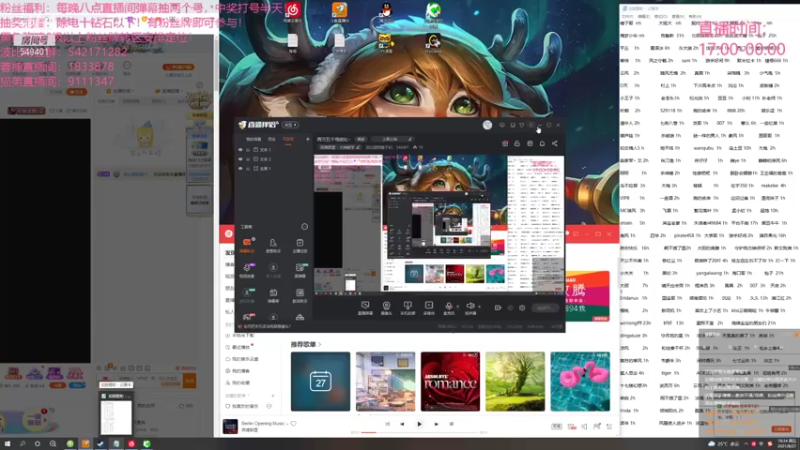Click the recording camera icon in streaming tool
The width and height of the screenshot is (800, 450).
pyautogui.click(x=497, y=308)
